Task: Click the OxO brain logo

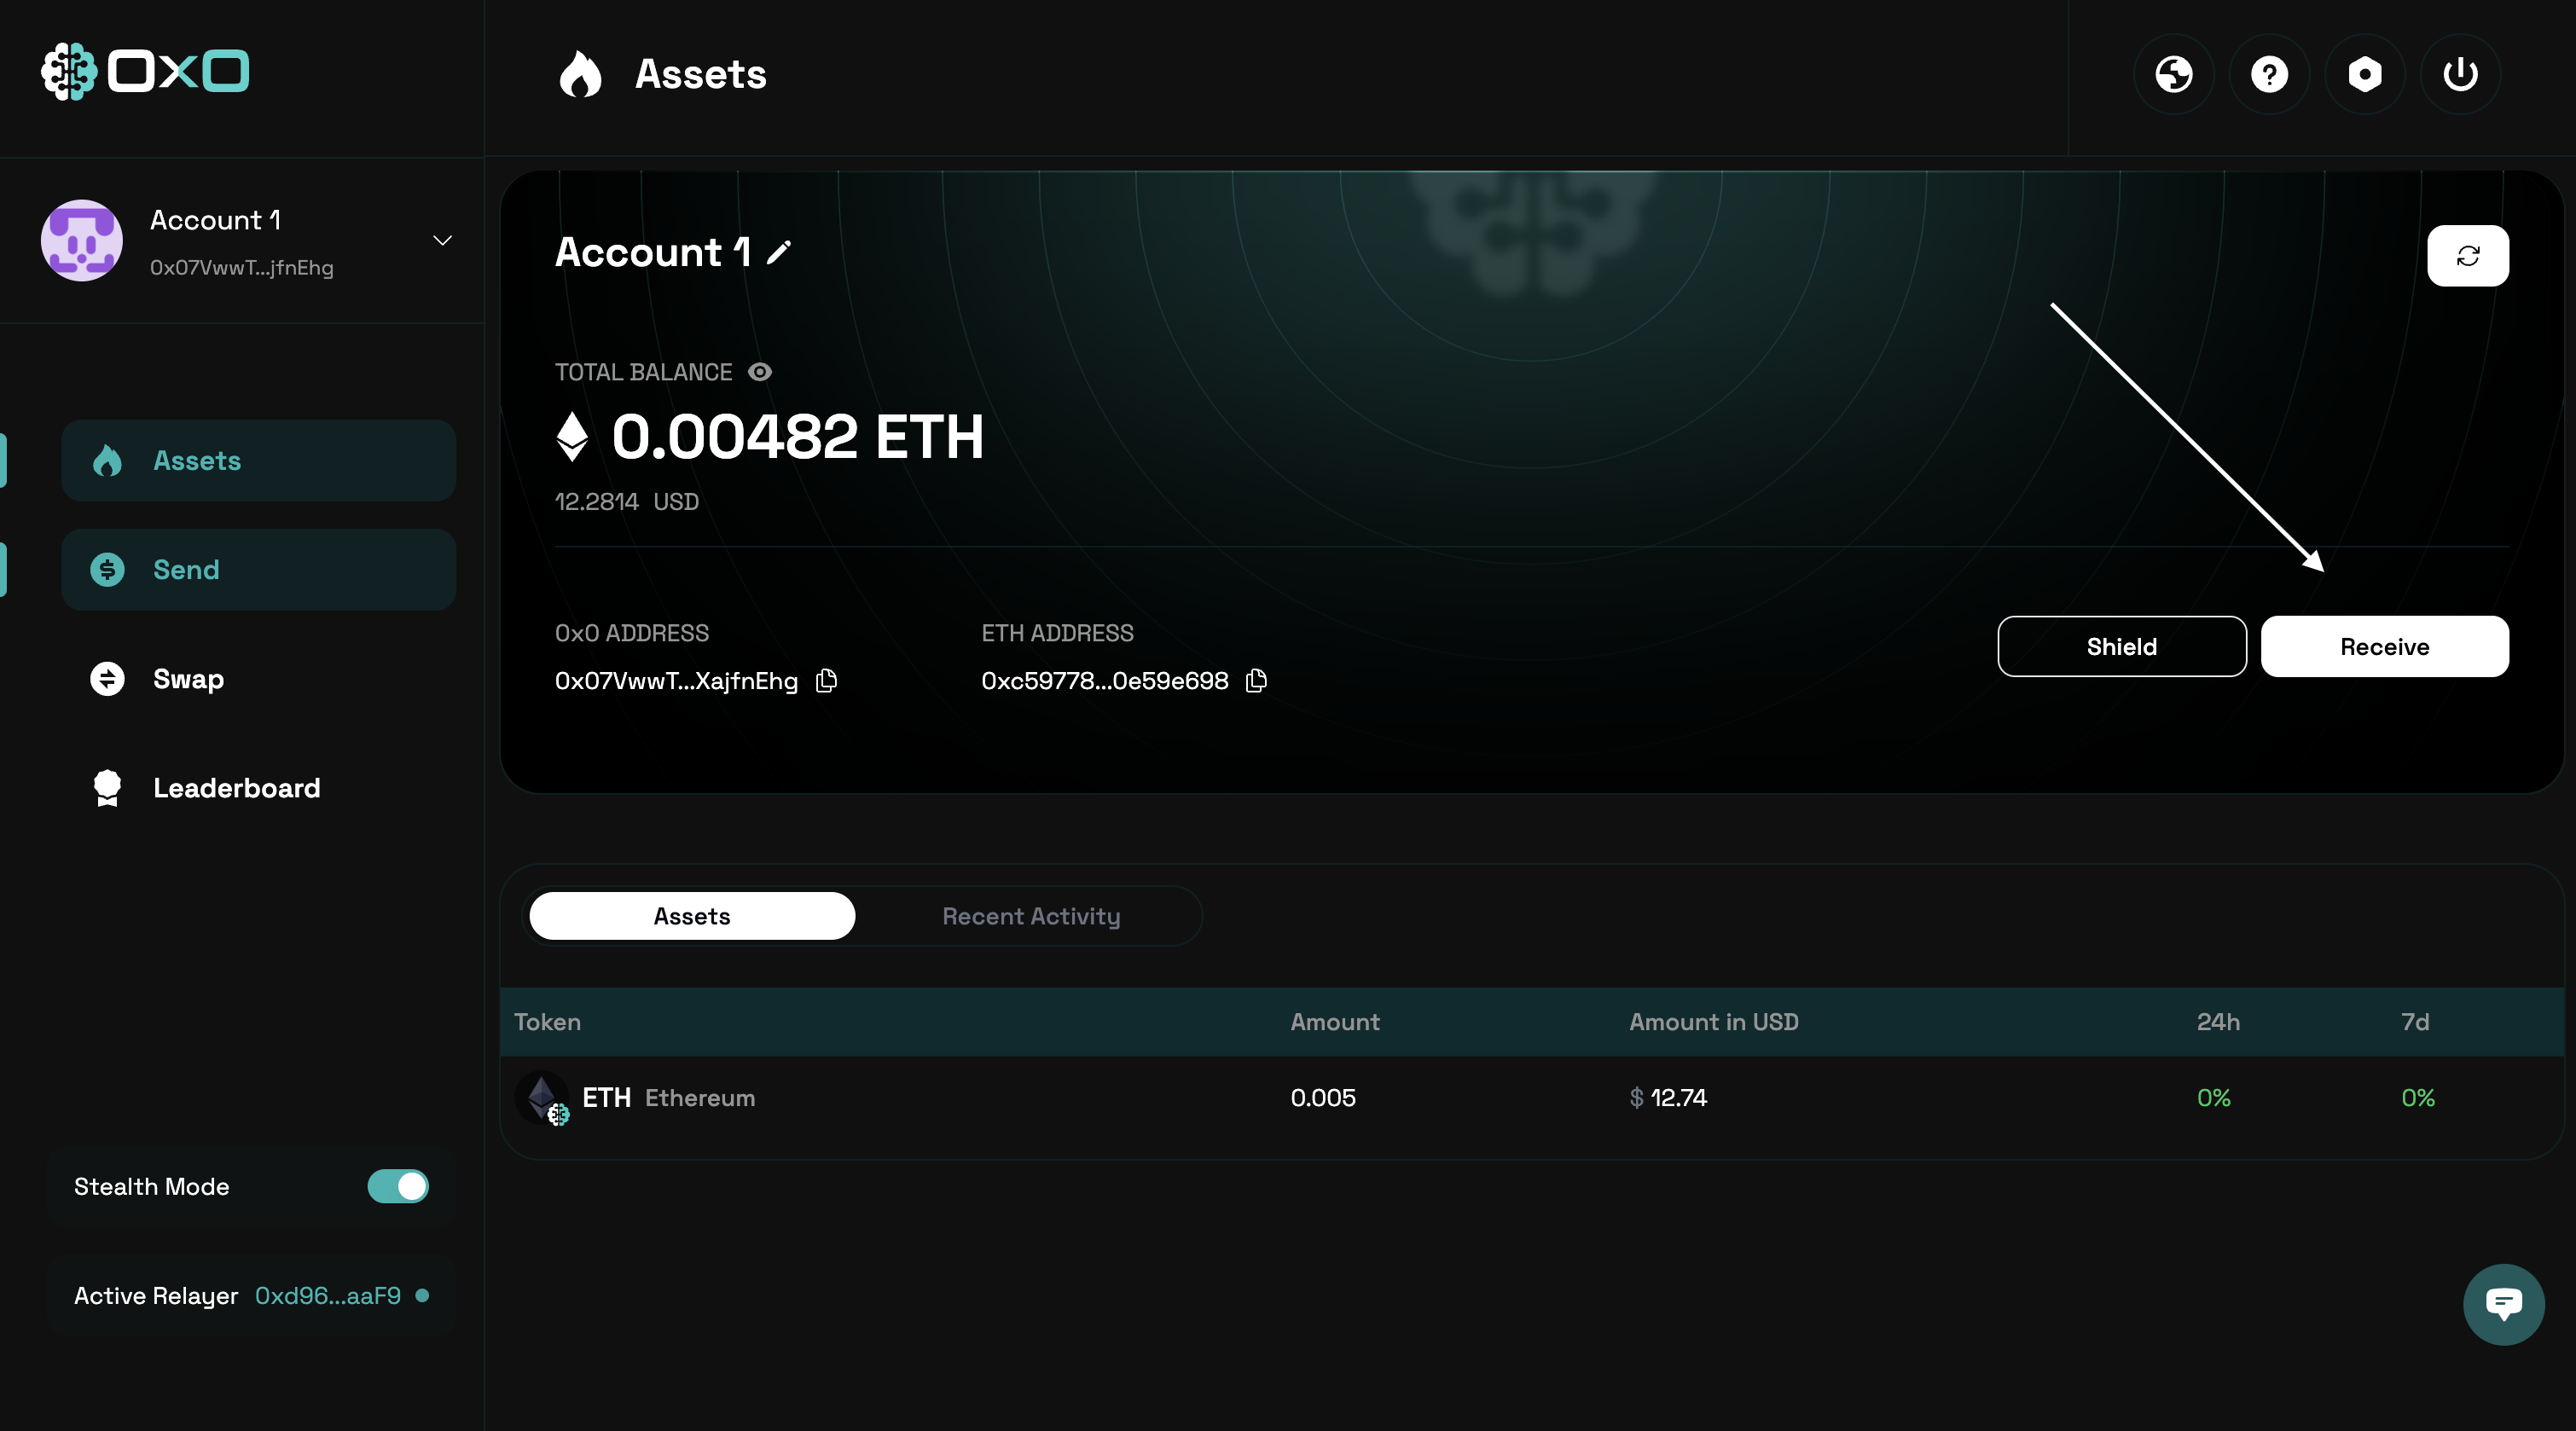Action: (x=67, y=71)
